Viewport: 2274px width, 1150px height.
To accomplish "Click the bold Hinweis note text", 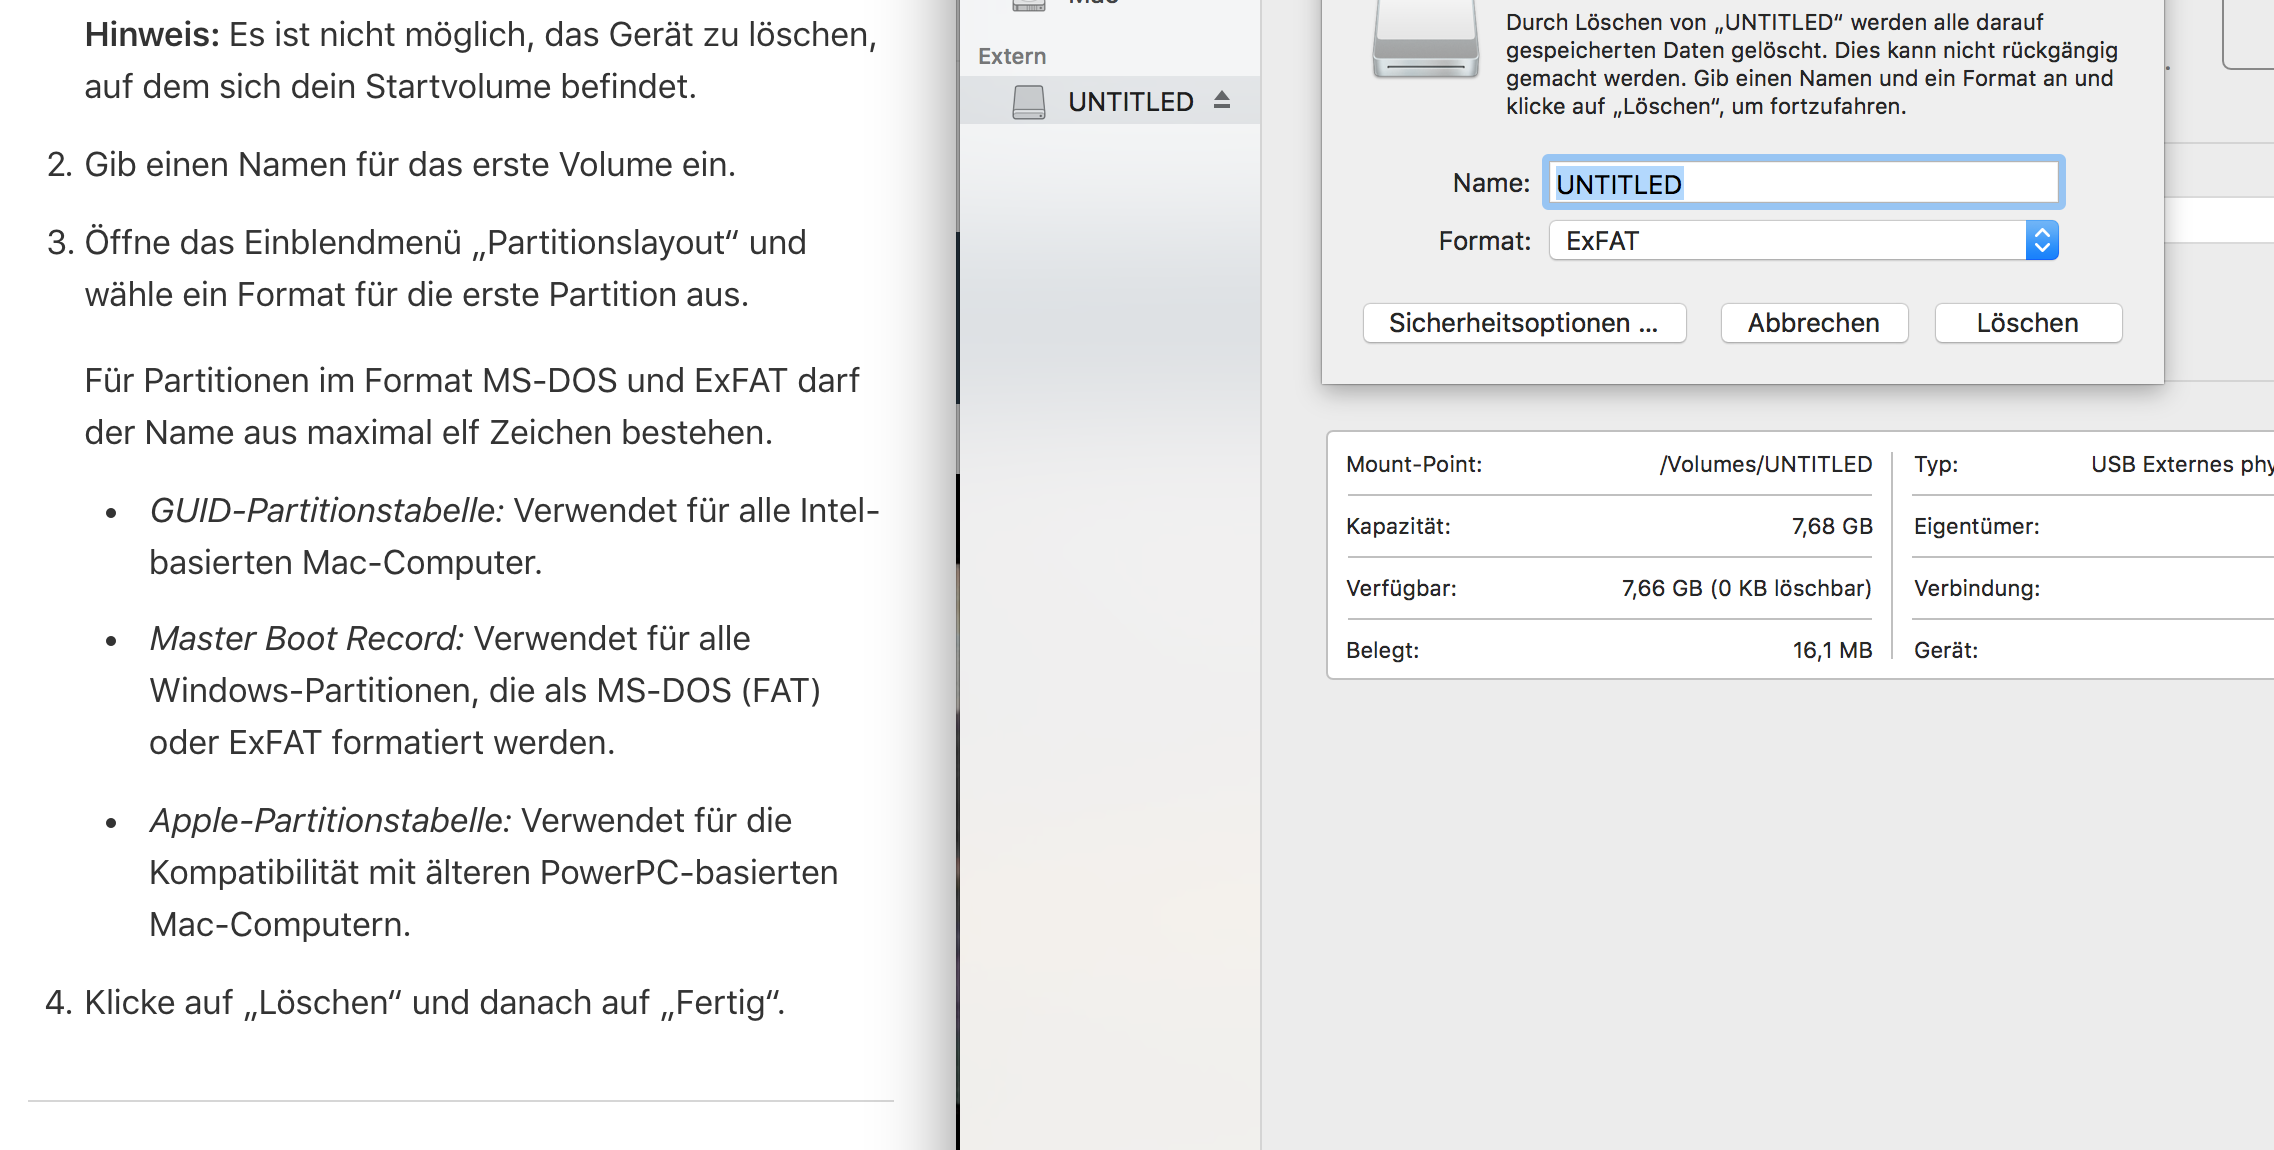I will tap(152, 35).
